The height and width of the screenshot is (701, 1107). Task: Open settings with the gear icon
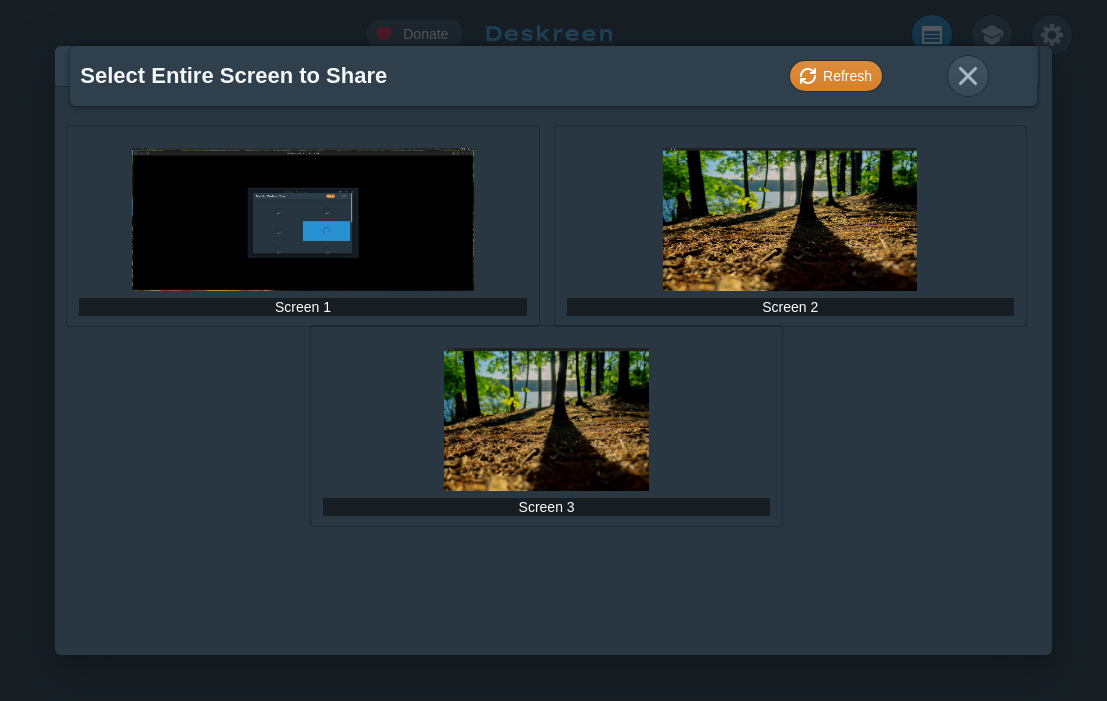click(x=1051, y=35)
